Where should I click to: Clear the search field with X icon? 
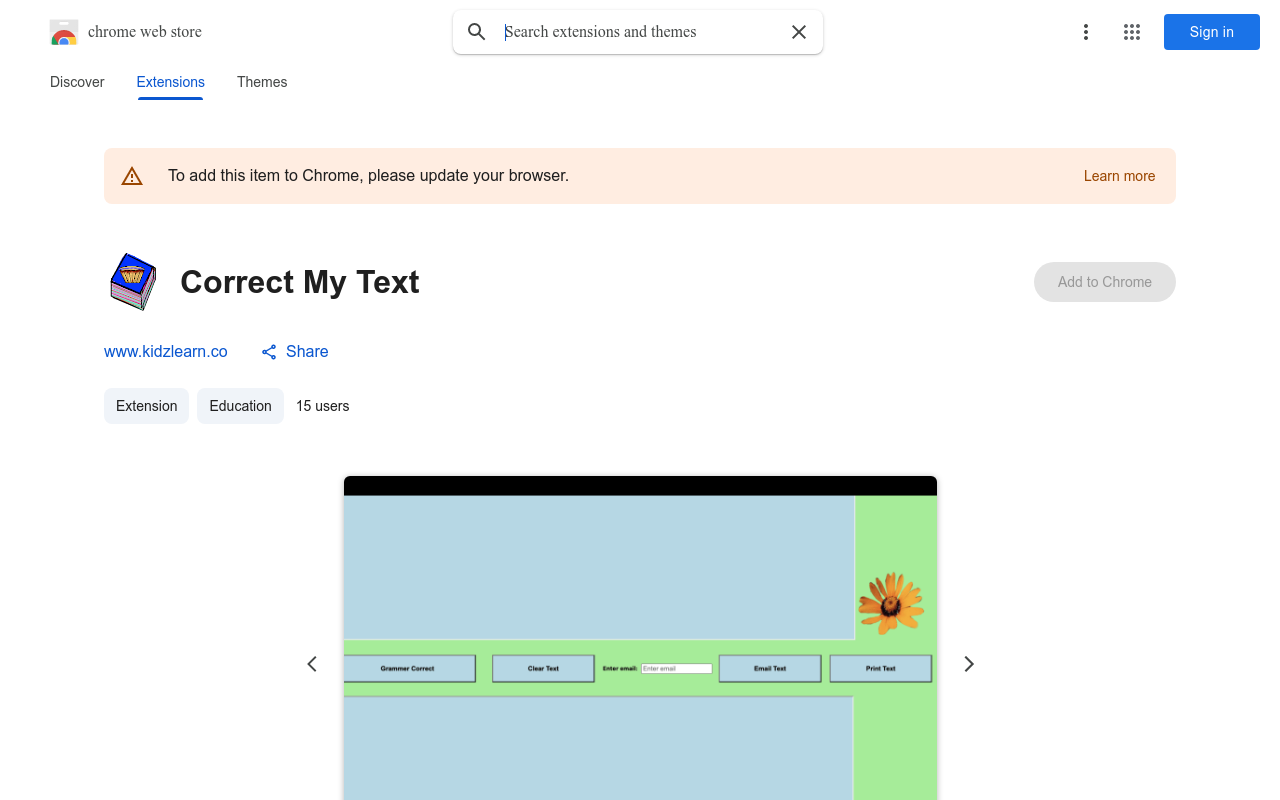pyautogui.click(x=799, y=32)
